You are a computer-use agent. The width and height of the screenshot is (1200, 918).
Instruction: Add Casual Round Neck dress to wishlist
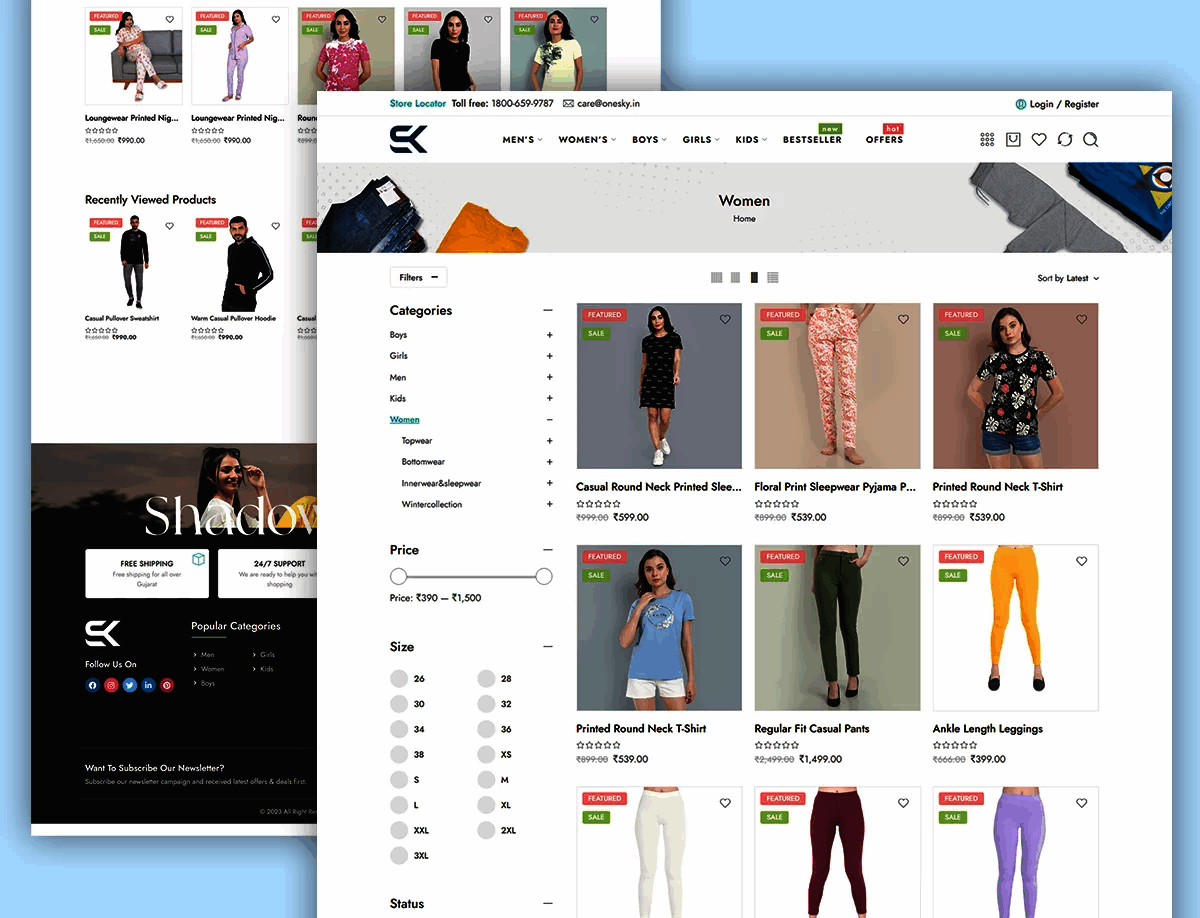pos(725,320)
